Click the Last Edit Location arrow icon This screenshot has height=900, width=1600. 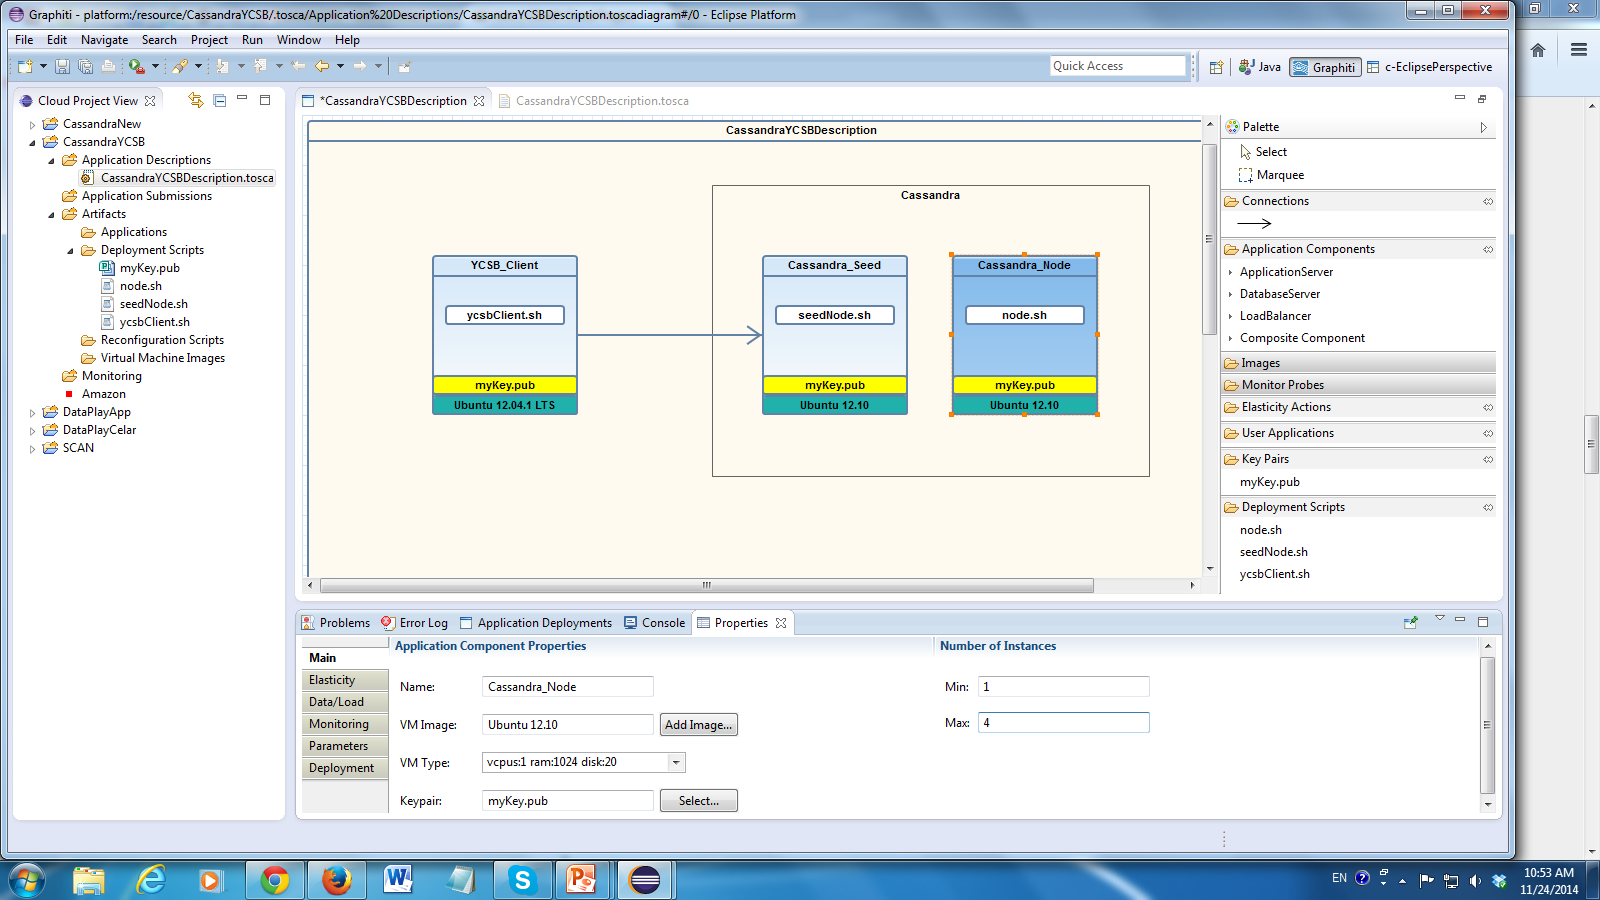click(298, 66)
